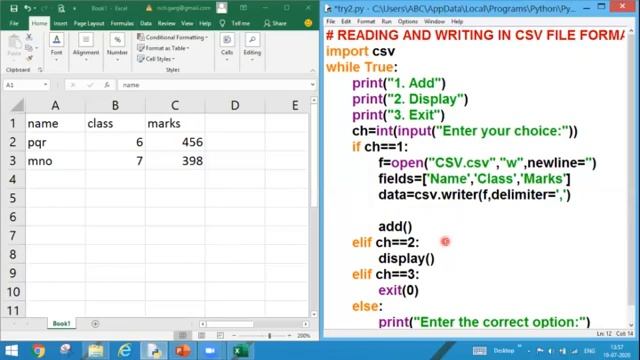
Task: Open PowerPoint from the taskbar
Action: (182, 351)
